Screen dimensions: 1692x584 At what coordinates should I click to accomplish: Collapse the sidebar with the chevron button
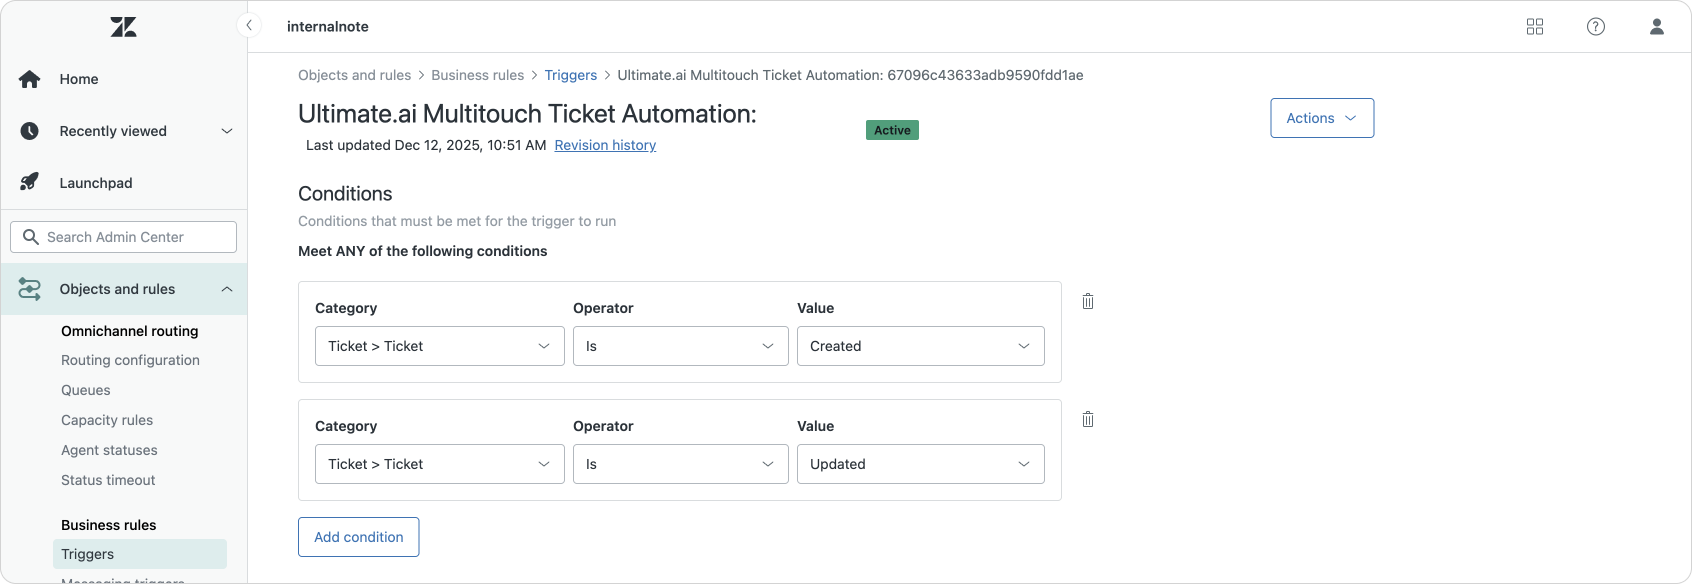click(x=249, y=25)
